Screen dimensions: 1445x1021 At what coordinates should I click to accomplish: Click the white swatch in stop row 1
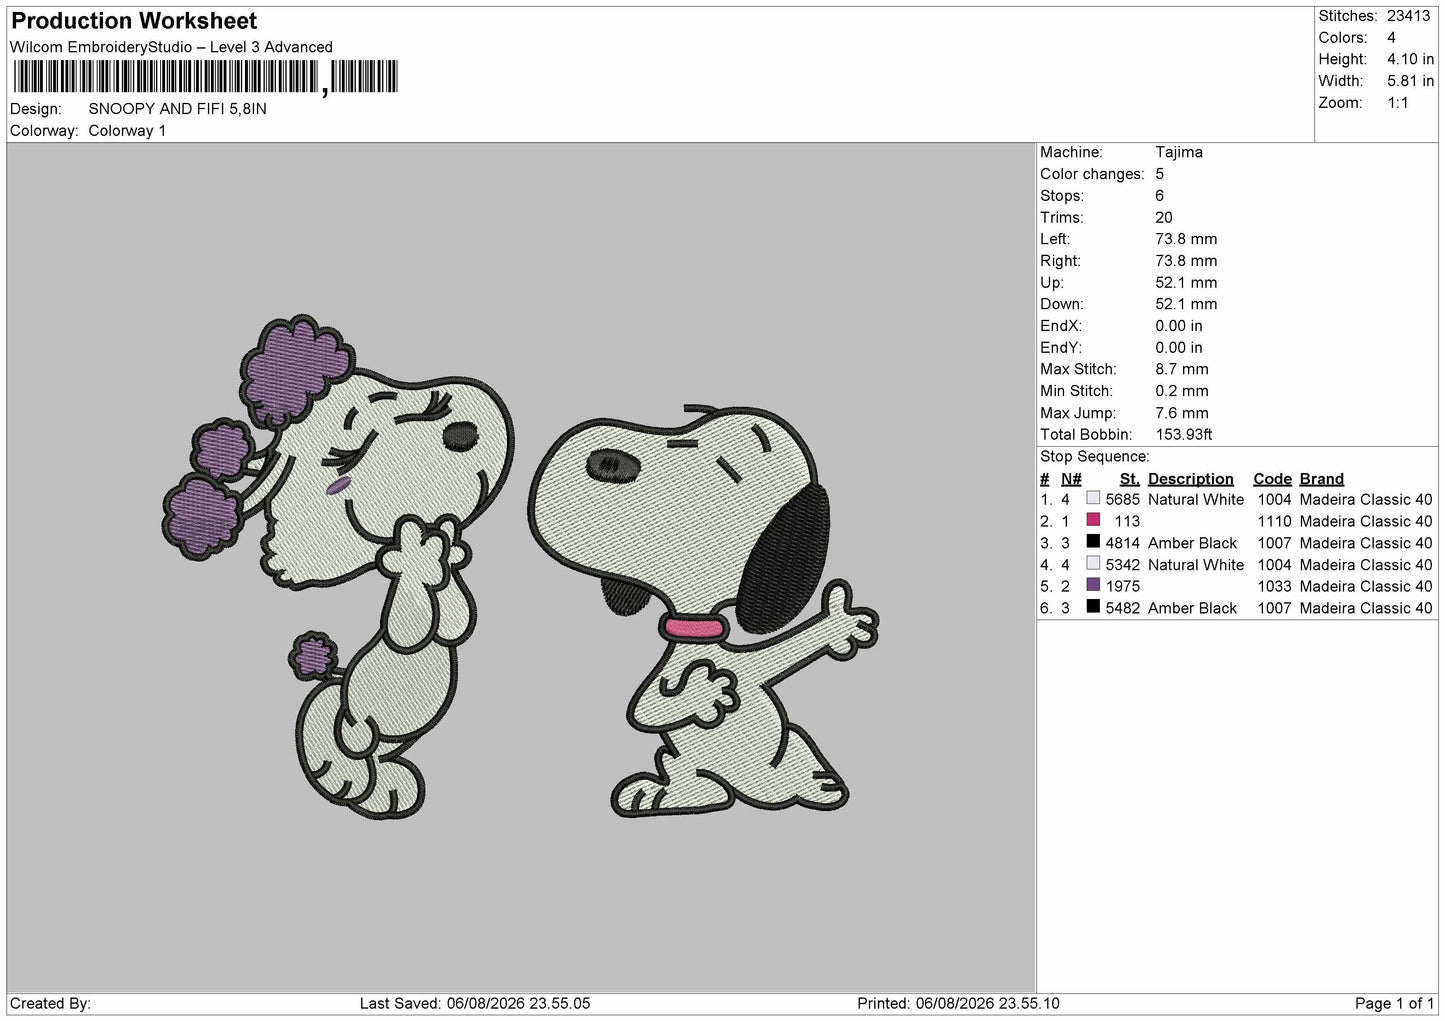coord(1093,498)
